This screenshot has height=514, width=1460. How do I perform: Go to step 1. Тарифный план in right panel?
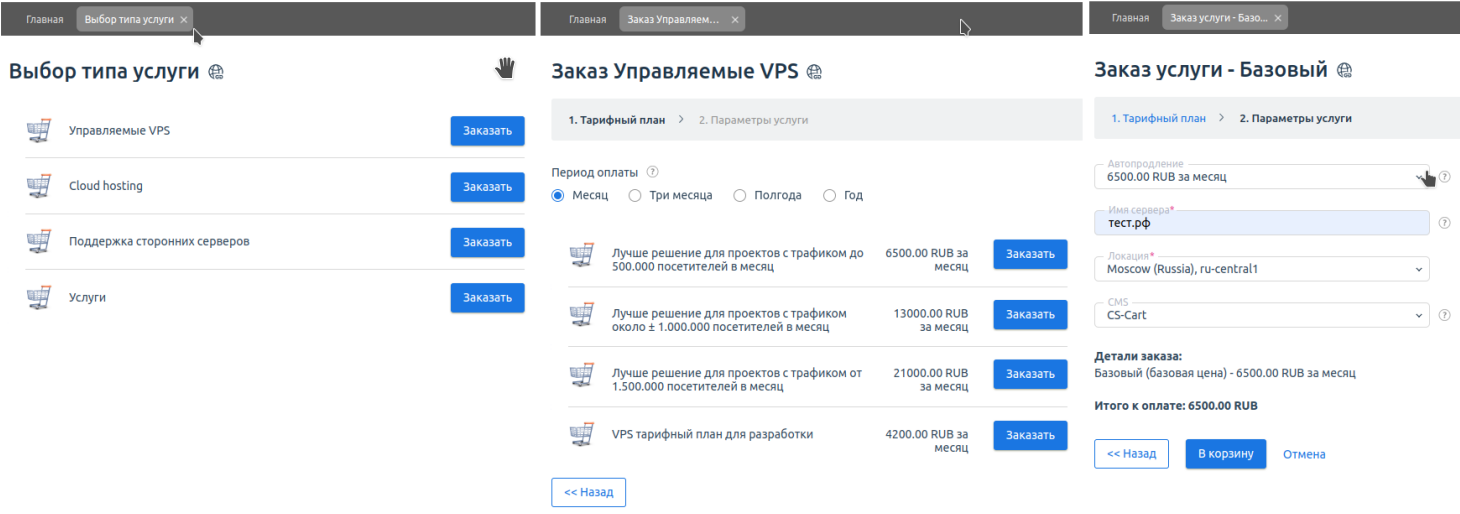pos(1158,118)
